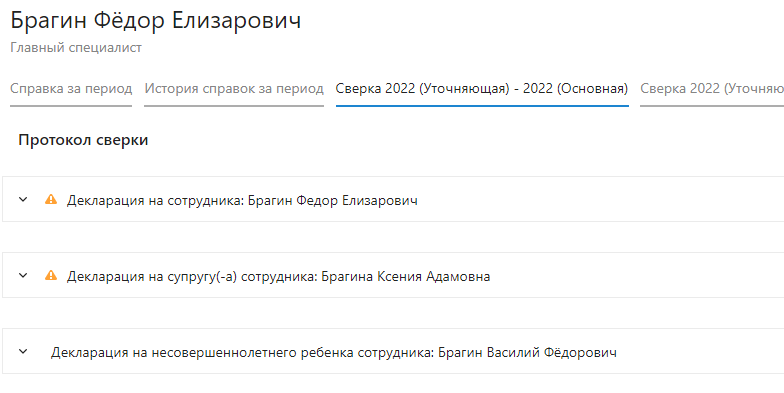Click gray underline below История справок tab

click(x=234, y=106)
